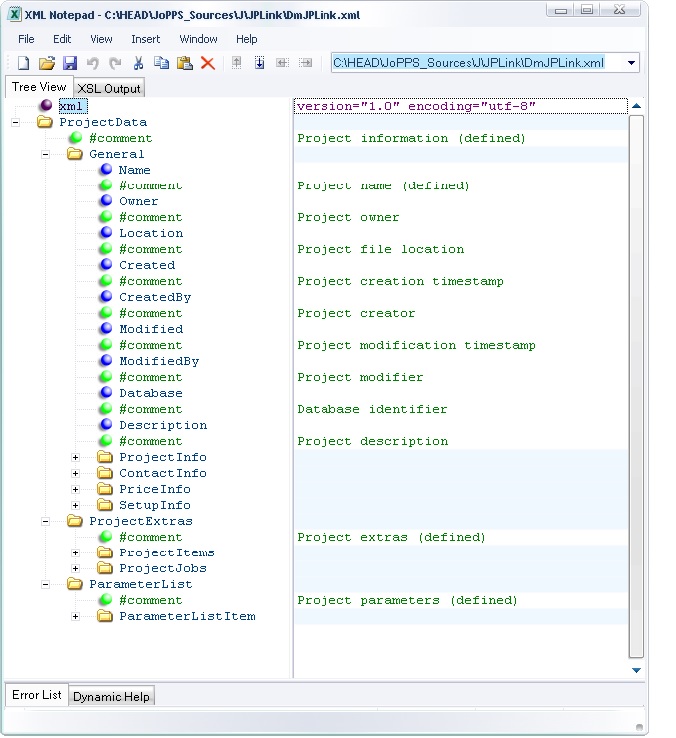Select the Tree View tab
The image size is (676, 738).
39,87
